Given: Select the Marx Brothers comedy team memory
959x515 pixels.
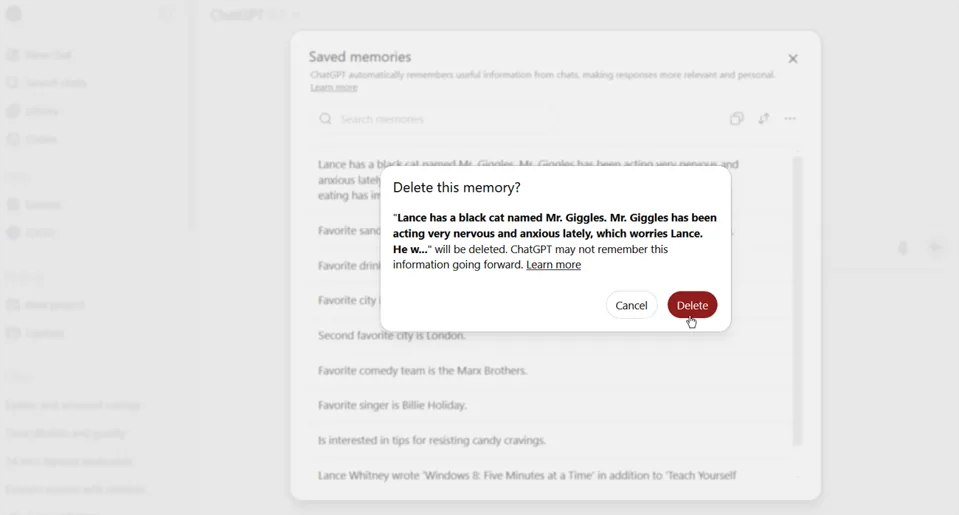Looking at the screenshot, I should click(423, 371).
